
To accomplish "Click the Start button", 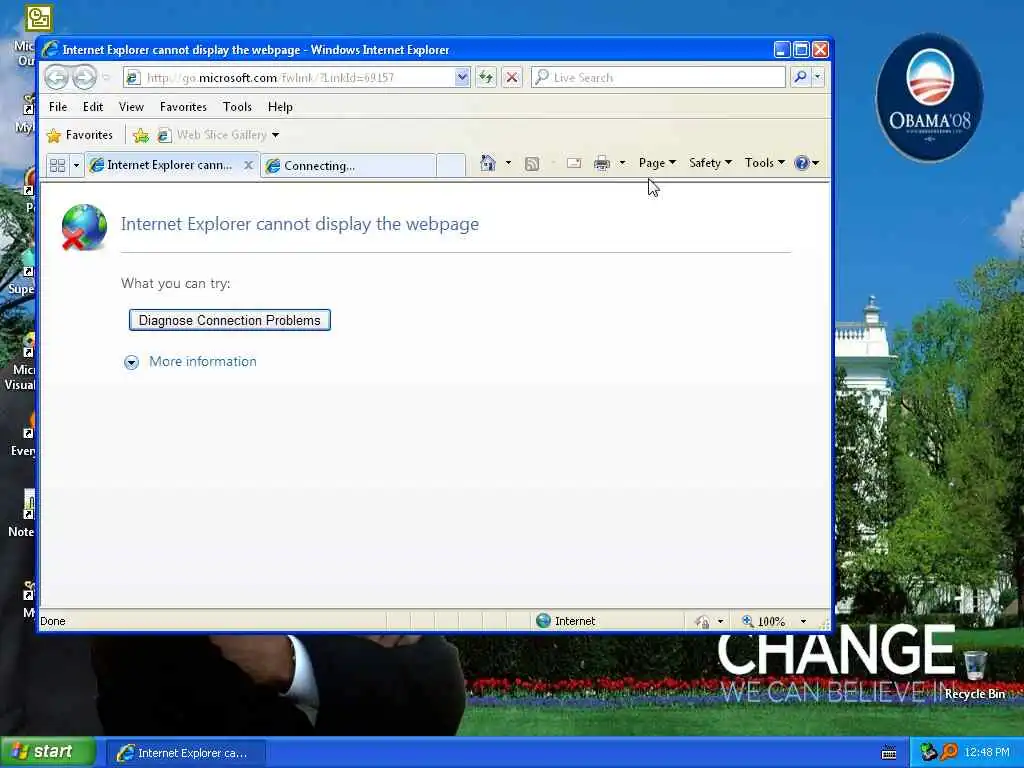I will tap(48, 752).
